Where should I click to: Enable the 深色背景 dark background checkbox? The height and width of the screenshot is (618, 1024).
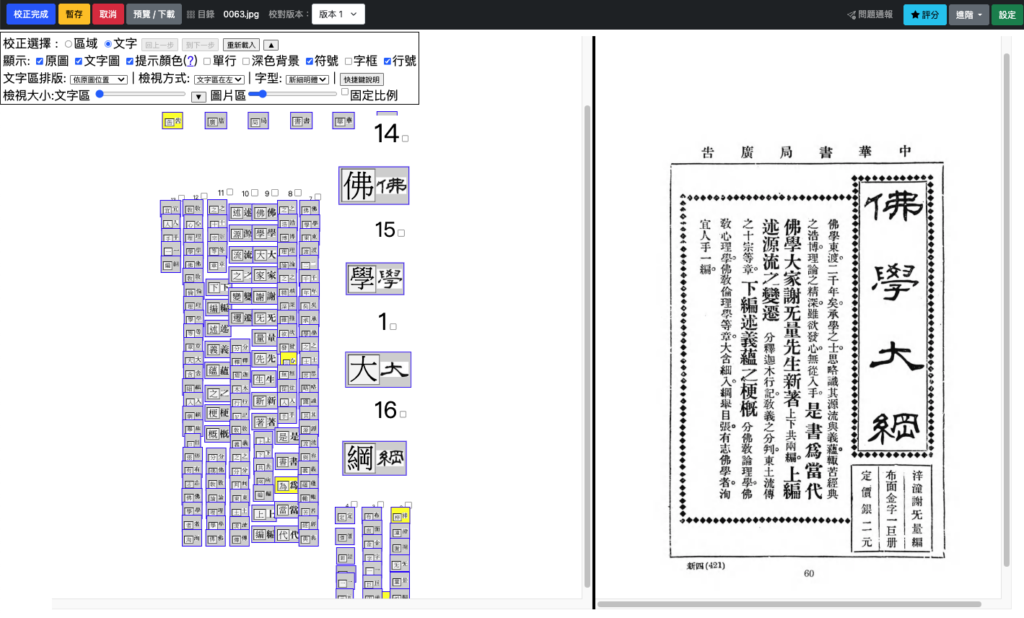(246, 61)
